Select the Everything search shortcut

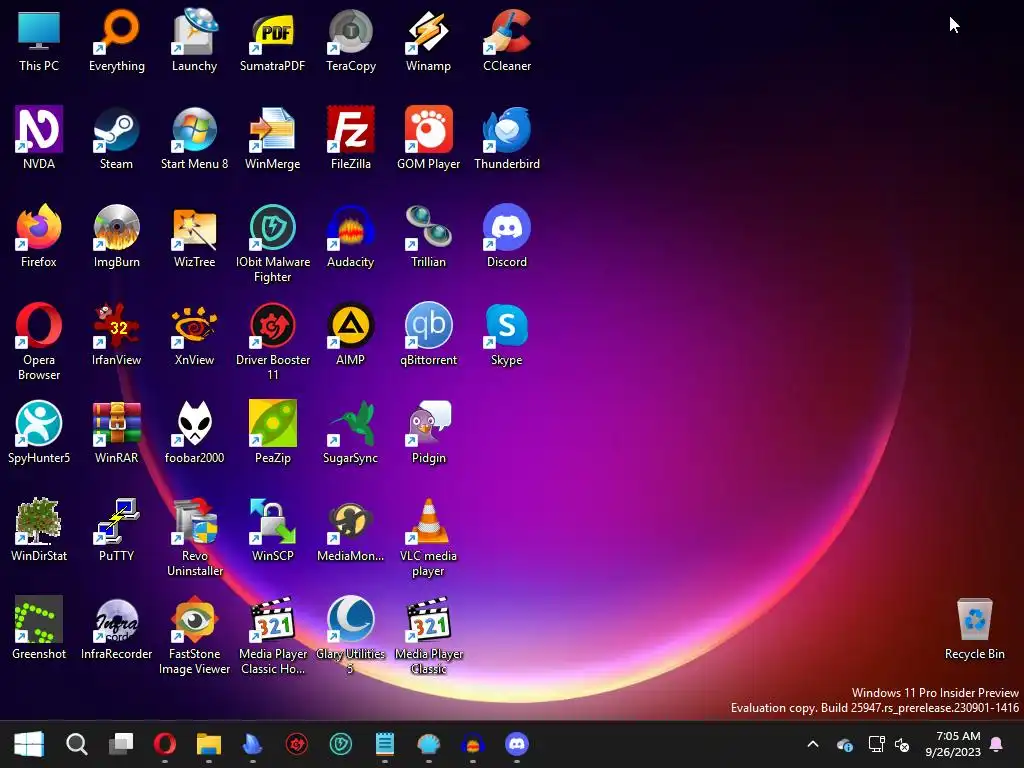click(116, 40)
